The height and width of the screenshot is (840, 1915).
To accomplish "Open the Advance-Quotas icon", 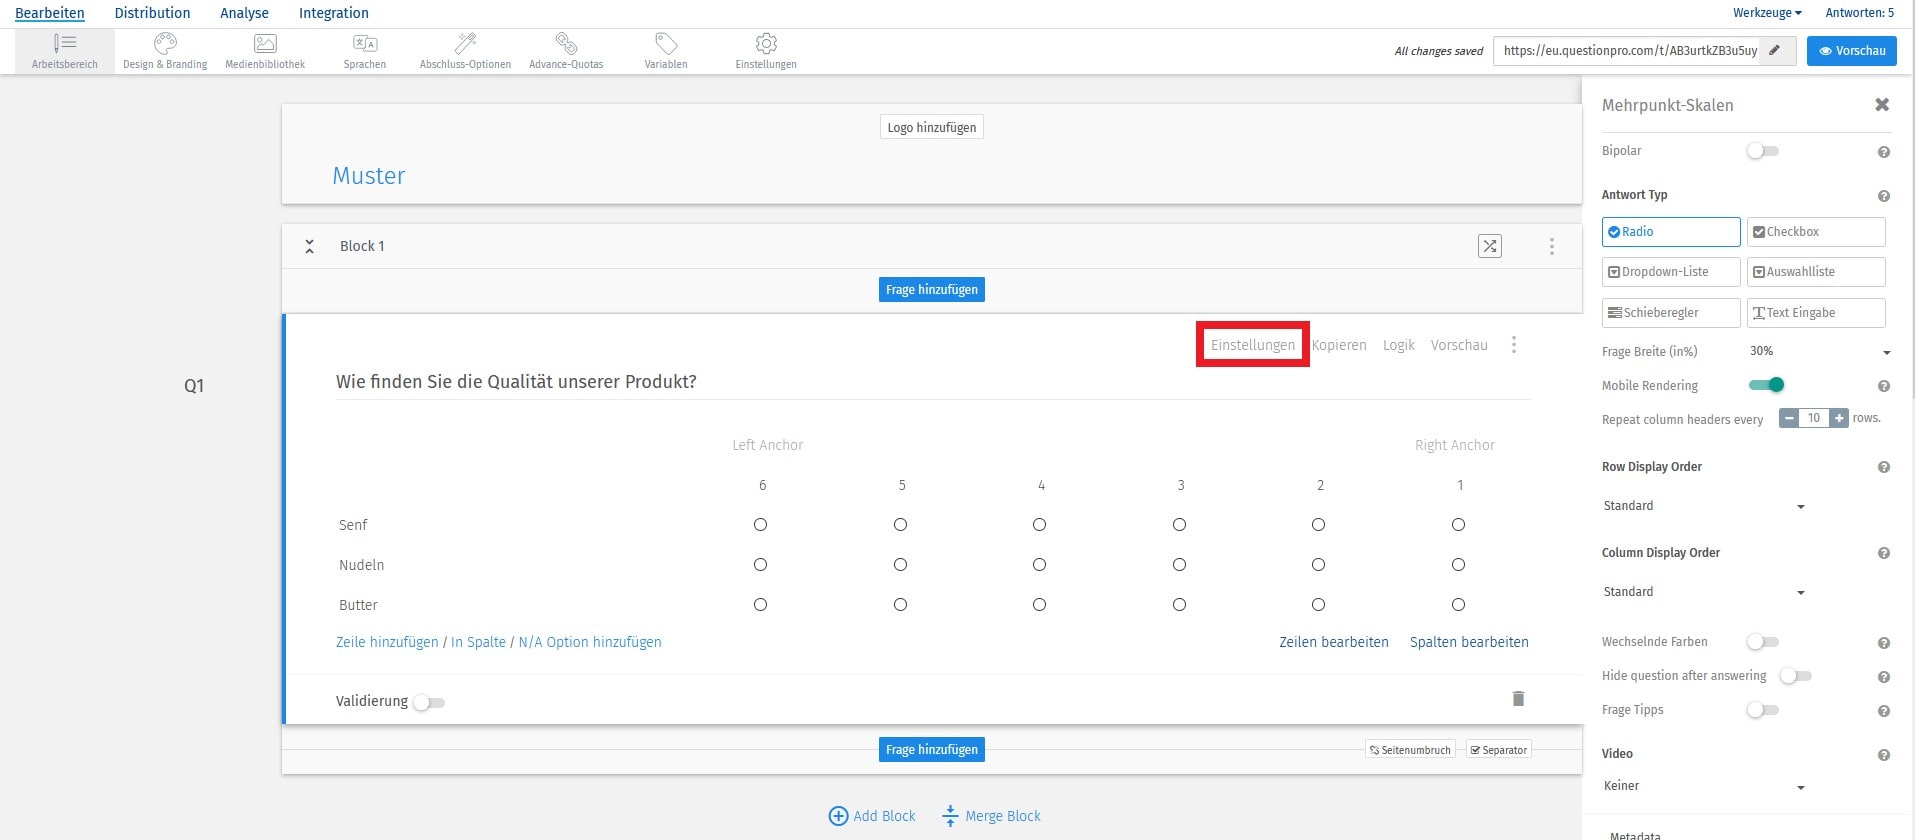I will point(566,43).
